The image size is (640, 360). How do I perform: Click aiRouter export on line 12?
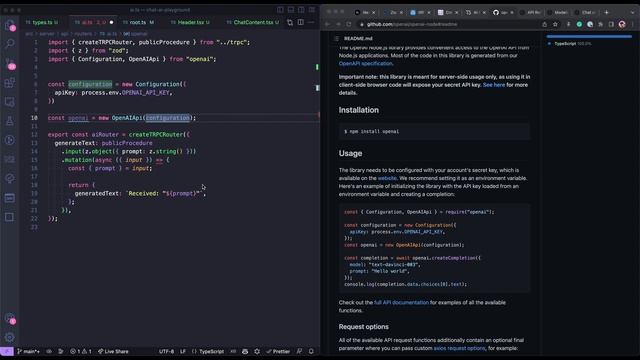pyautogui.click(x=105, y=134)
